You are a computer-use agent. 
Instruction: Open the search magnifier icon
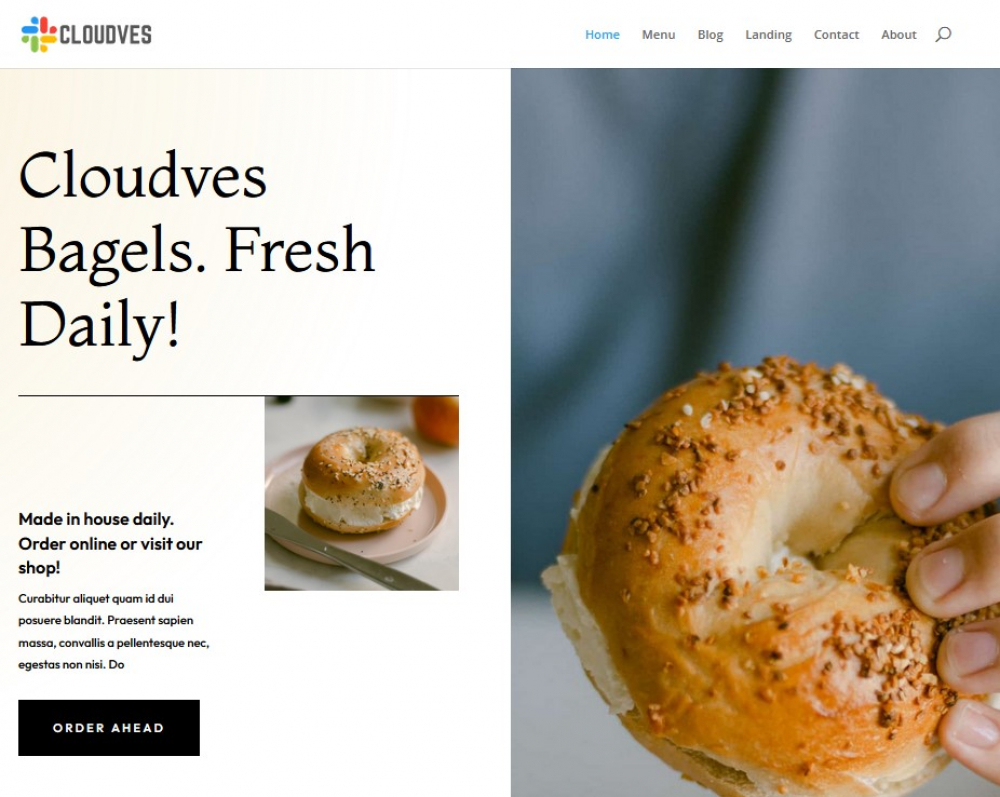[943, 34]
